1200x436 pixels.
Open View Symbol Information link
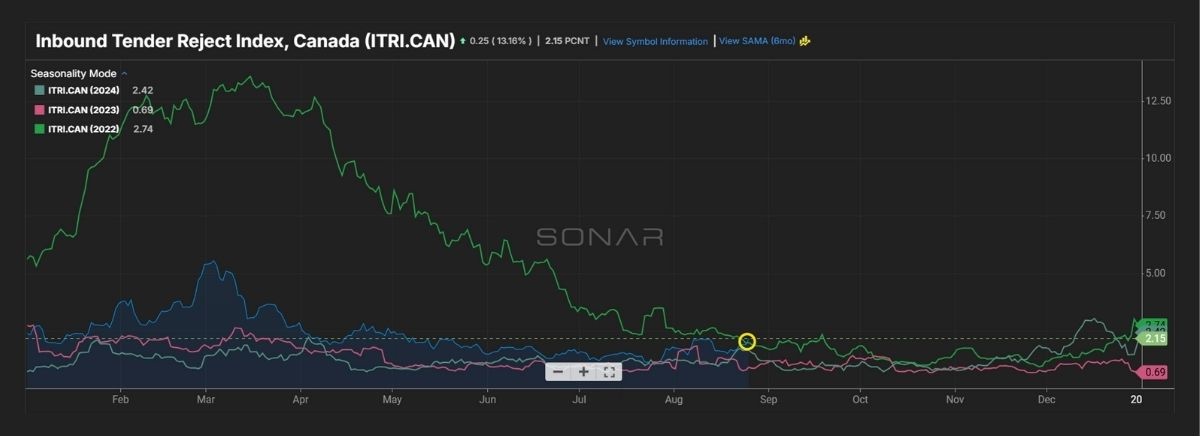[x=655, y=41]
